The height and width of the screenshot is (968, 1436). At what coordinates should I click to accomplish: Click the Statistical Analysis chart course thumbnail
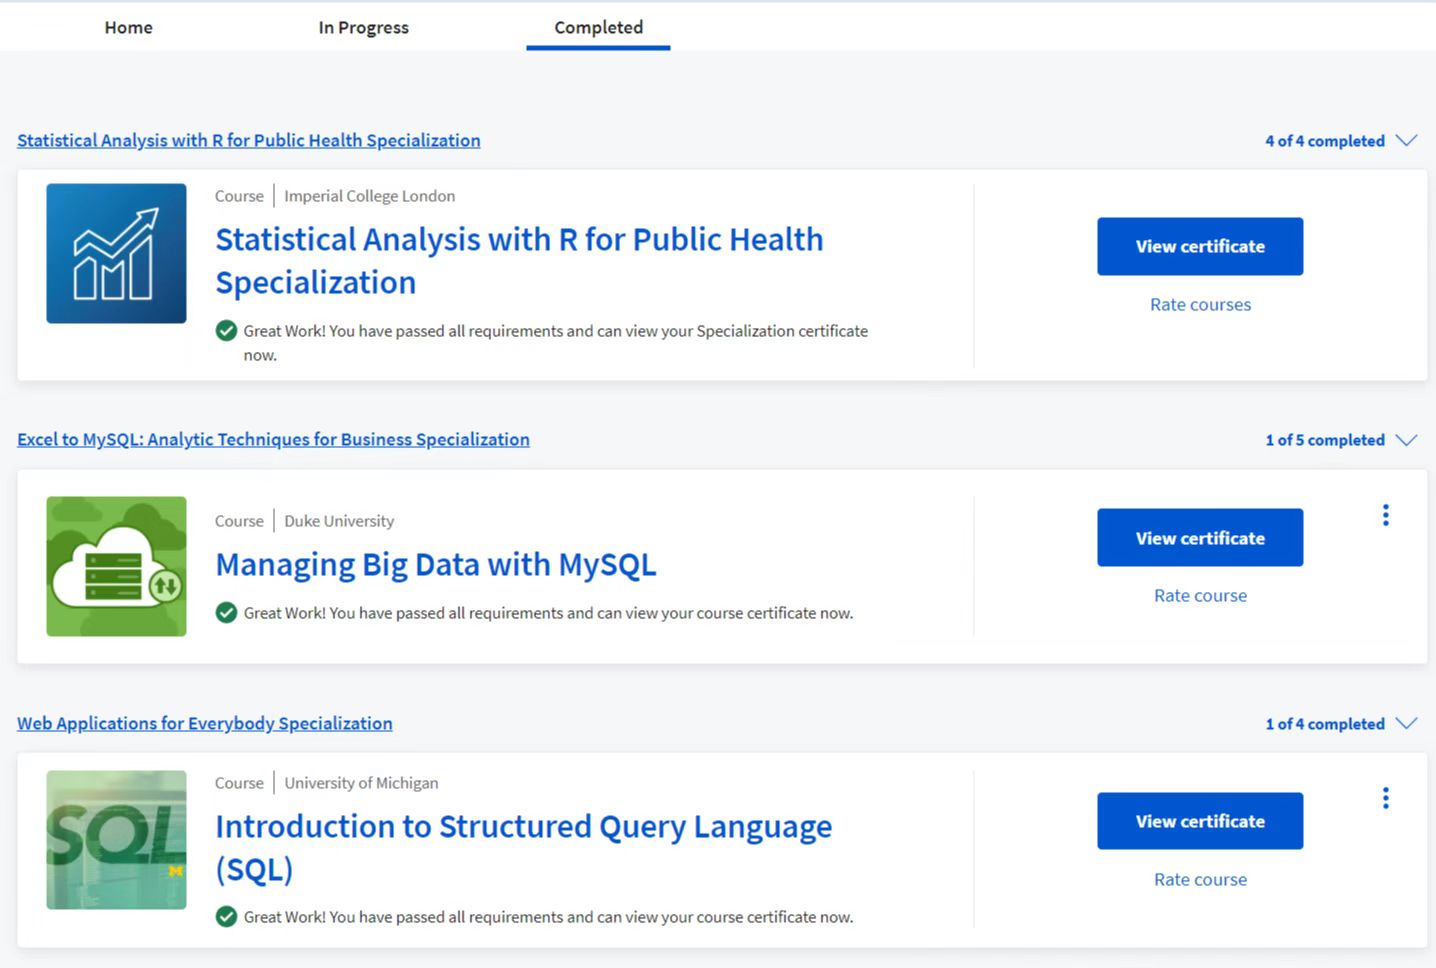point(116,253)
